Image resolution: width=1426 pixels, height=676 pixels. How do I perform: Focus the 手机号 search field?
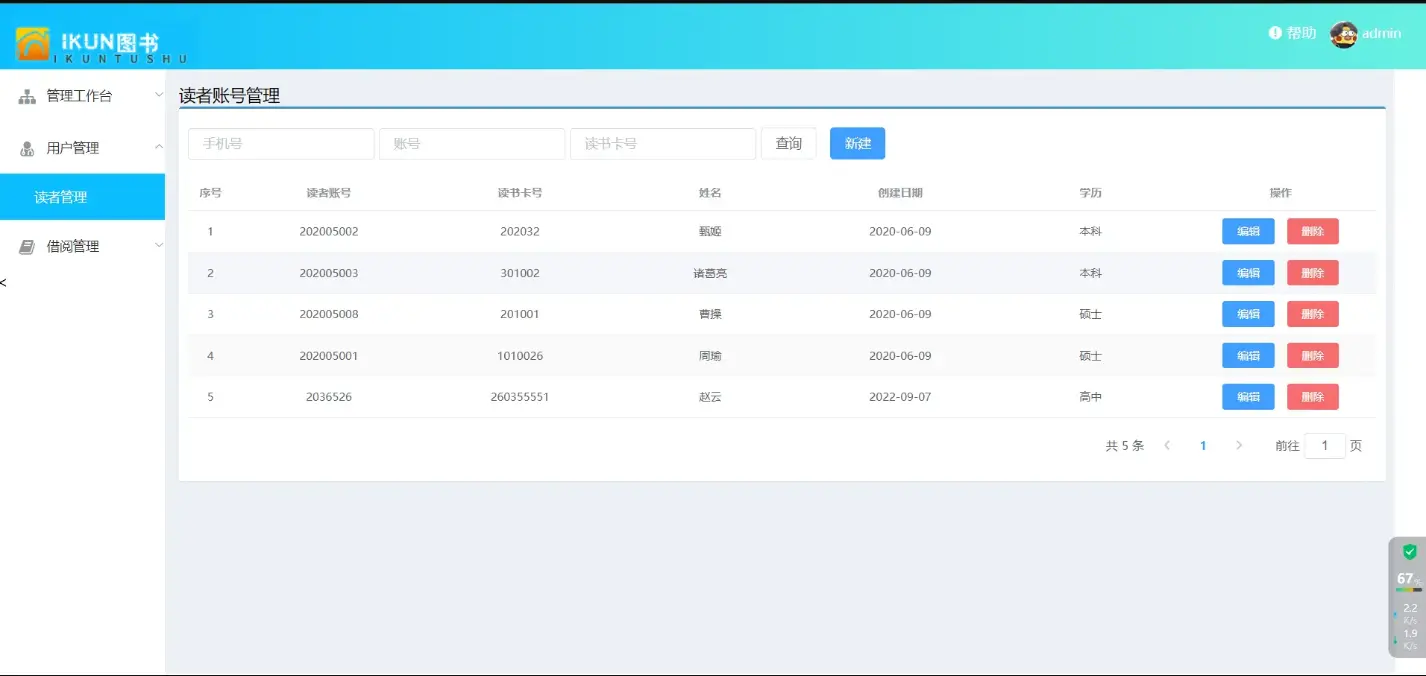[x=281, y=144]
